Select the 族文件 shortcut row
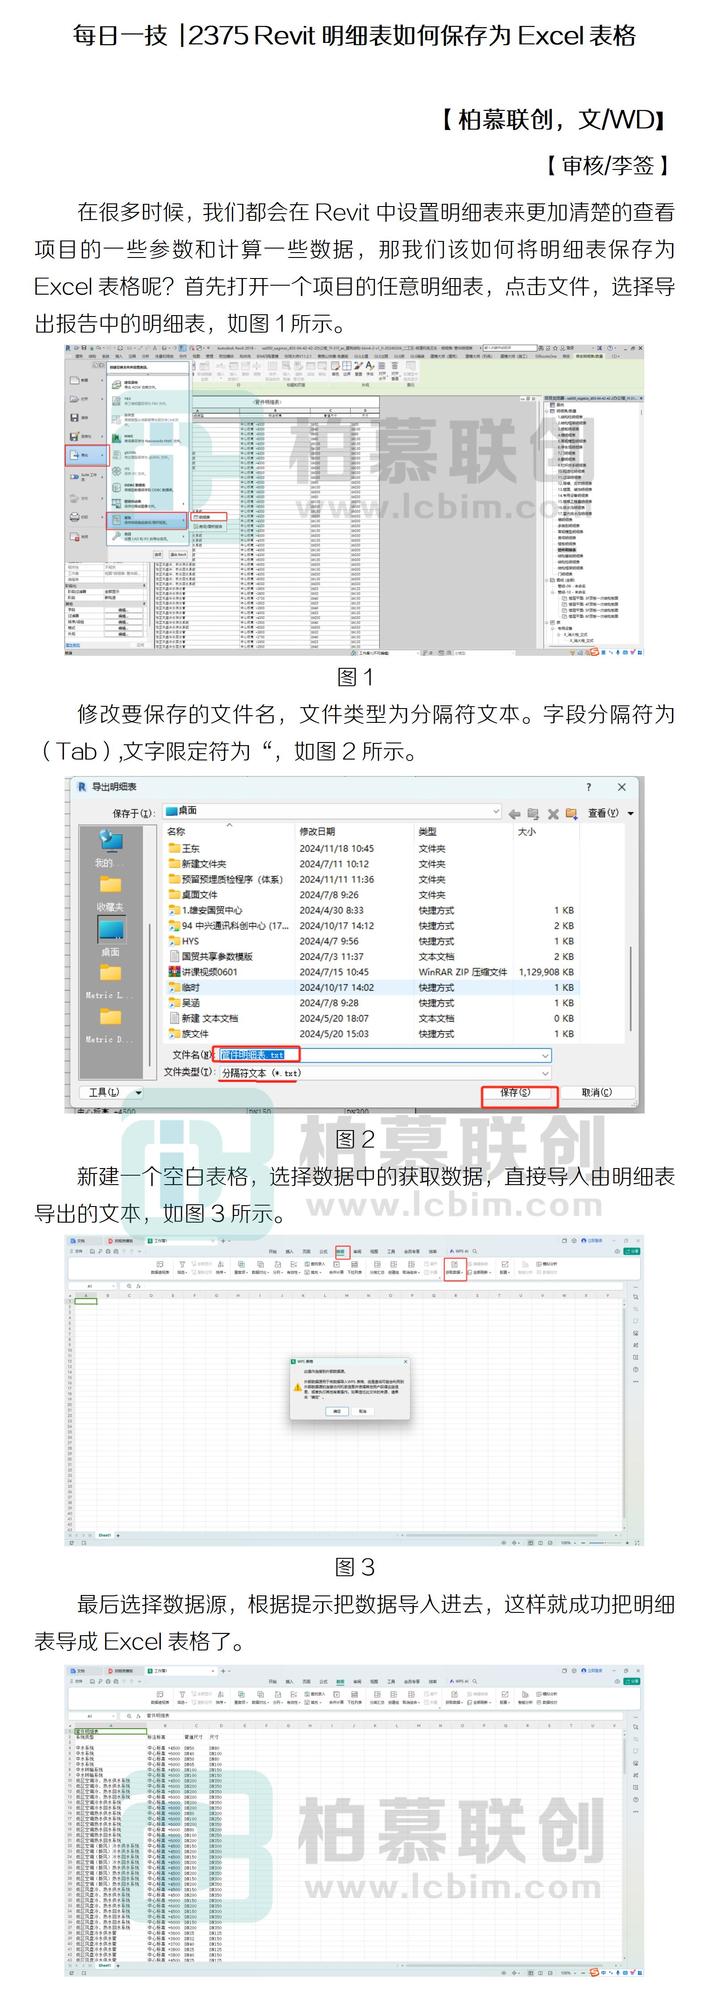The width and height of the screenshot is (709, 2000). click(x=372, y=1034)
